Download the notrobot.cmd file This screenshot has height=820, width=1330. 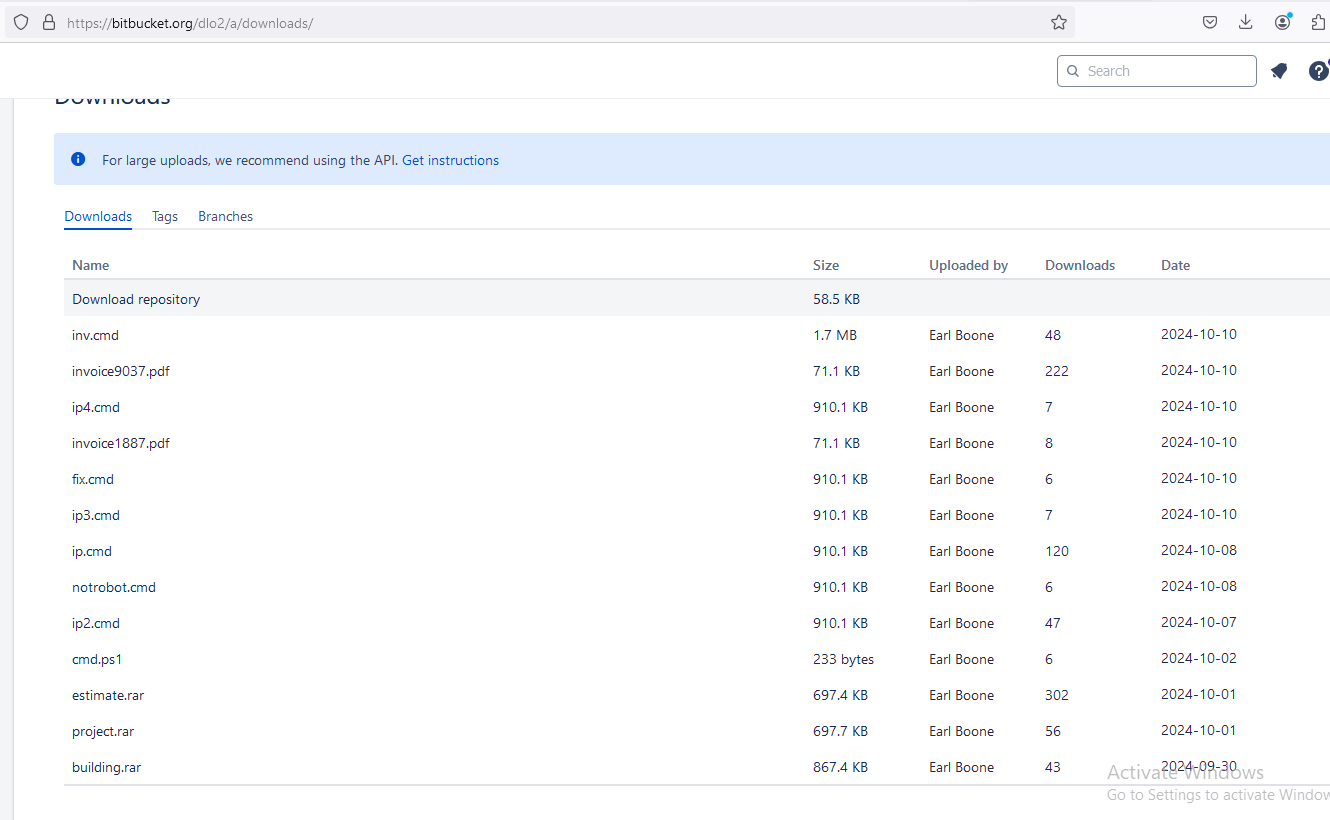(114, 587)
